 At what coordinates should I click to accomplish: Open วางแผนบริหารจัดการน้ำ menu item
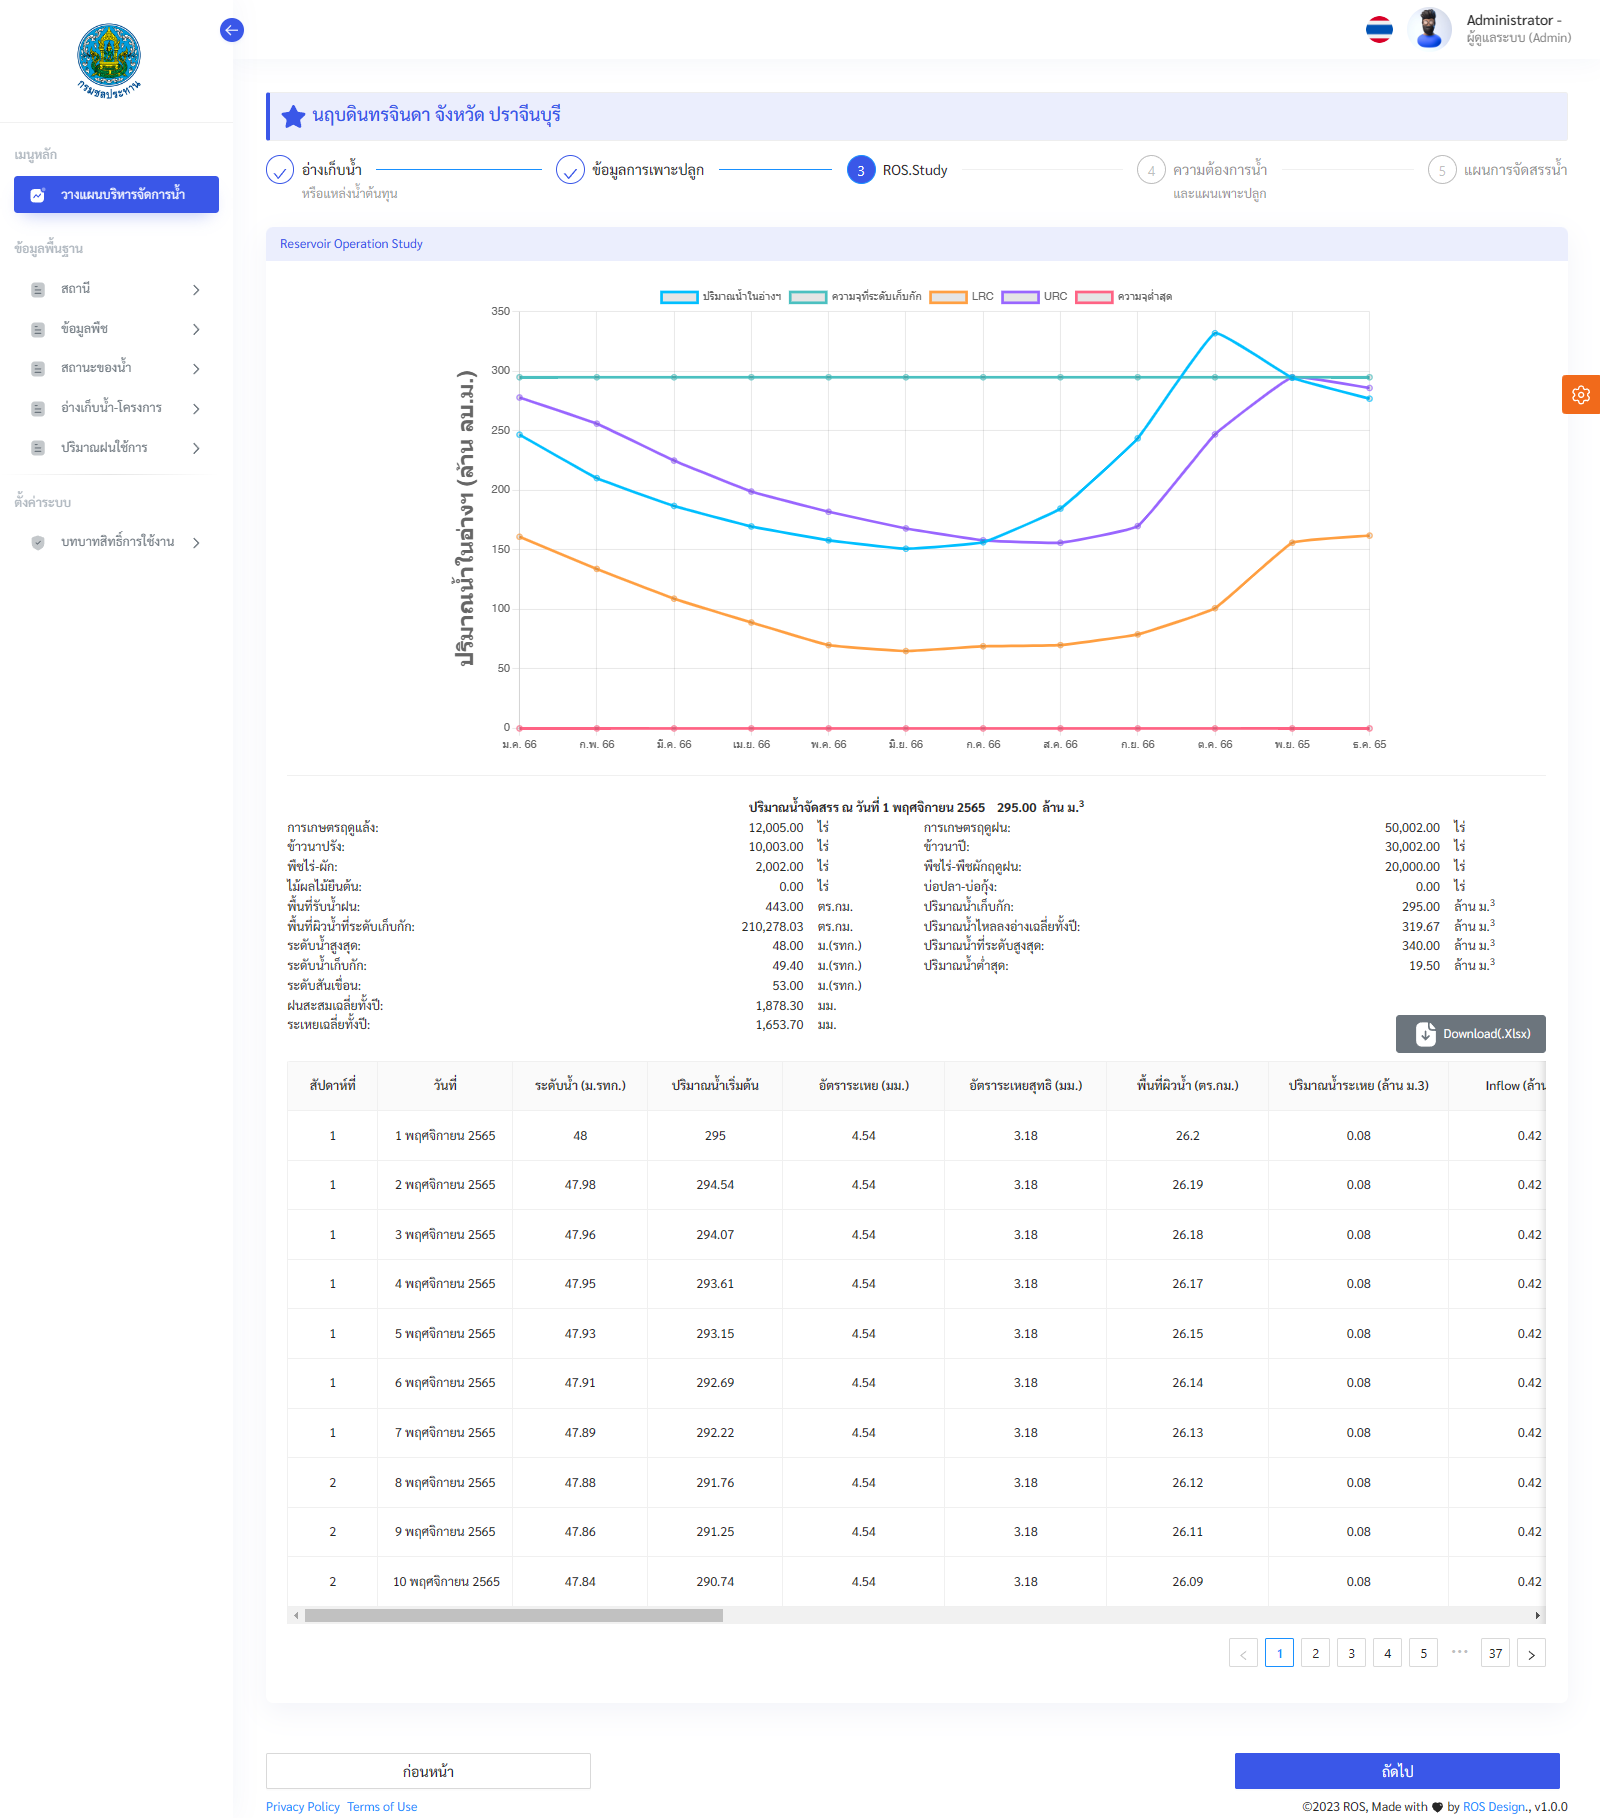116,195
